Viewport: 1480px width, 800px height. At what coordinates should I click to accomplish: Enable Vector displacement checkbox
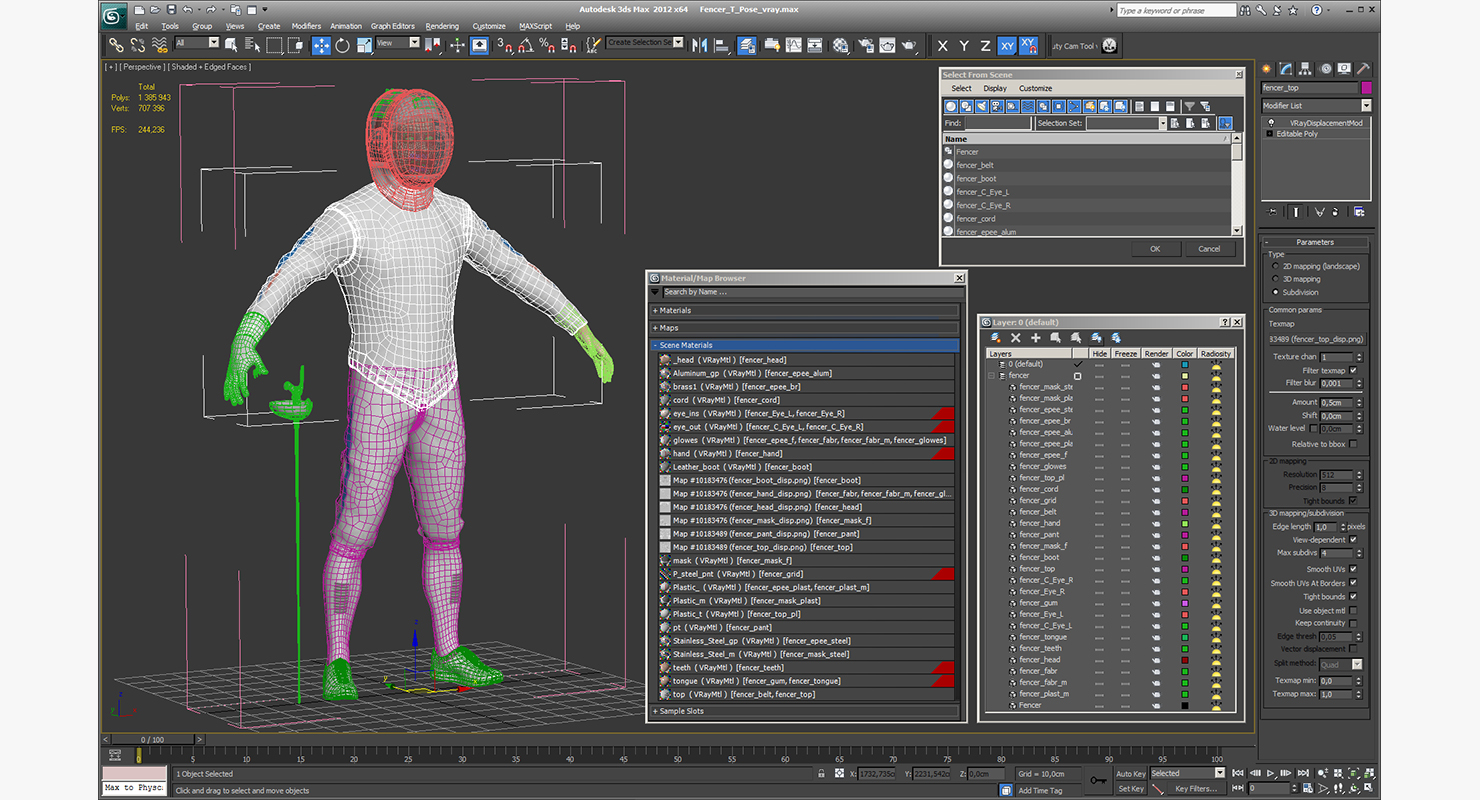1353,649
